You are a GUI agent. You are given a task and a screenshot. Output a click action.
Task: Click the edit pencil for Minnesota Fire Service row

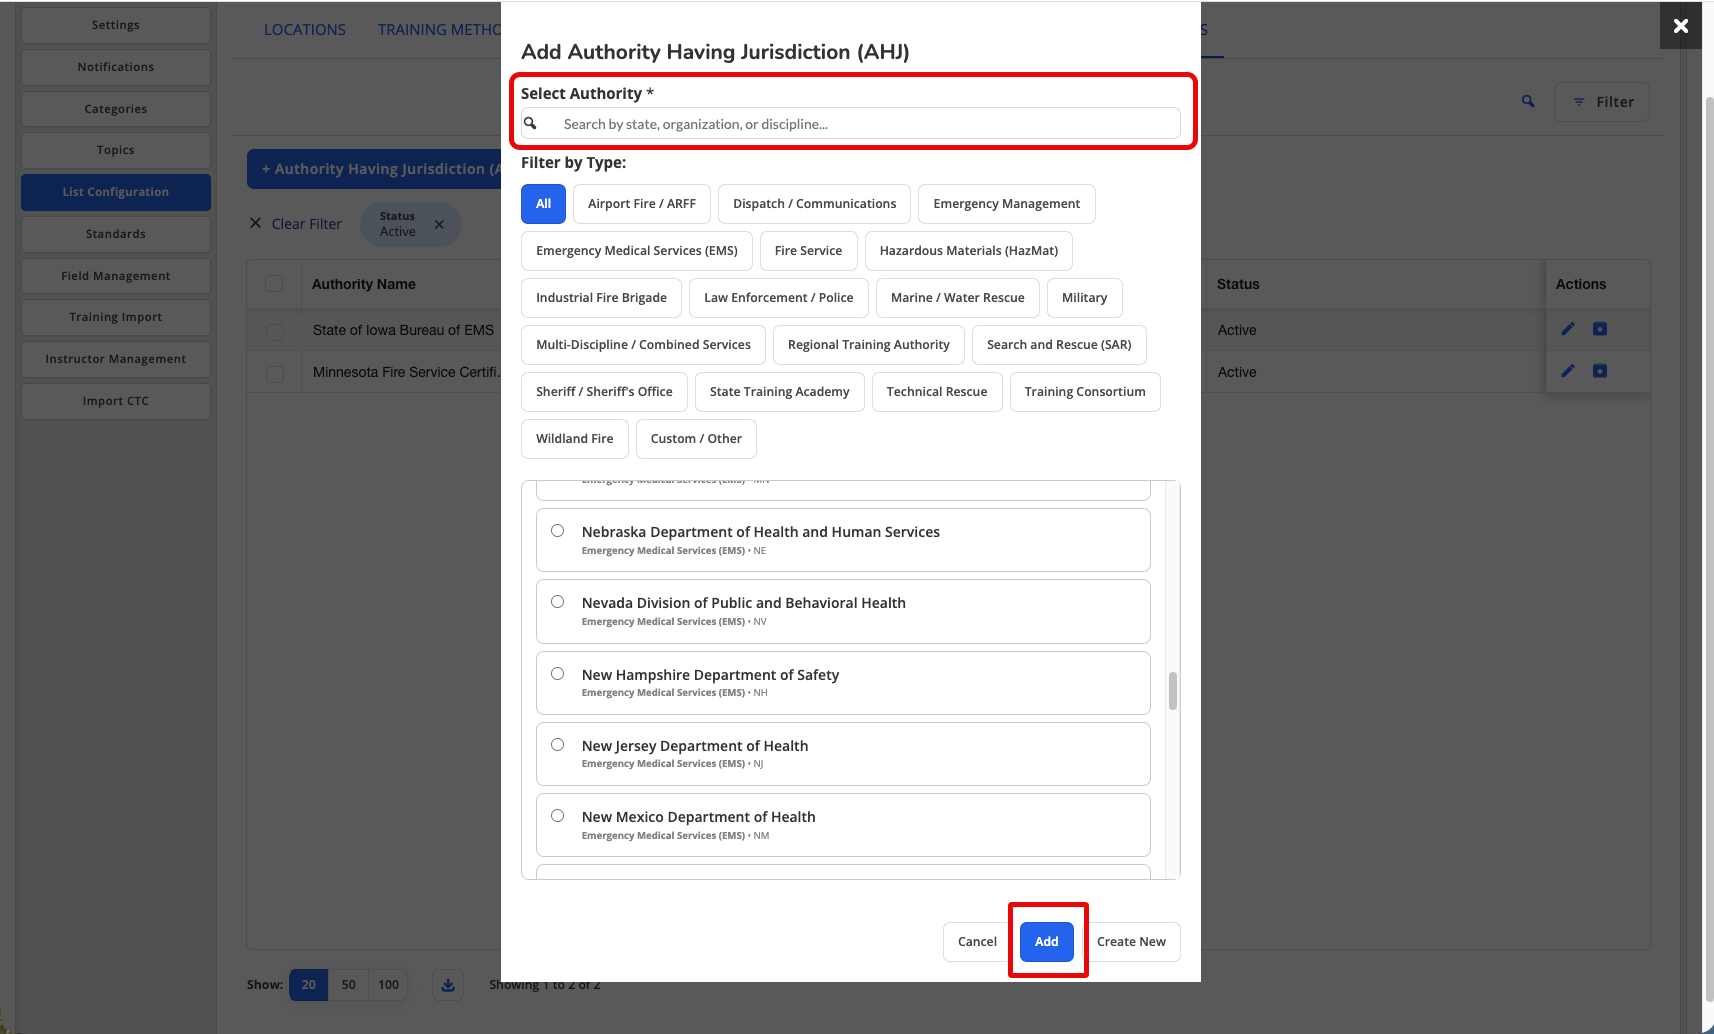[x=1568, y=371]
